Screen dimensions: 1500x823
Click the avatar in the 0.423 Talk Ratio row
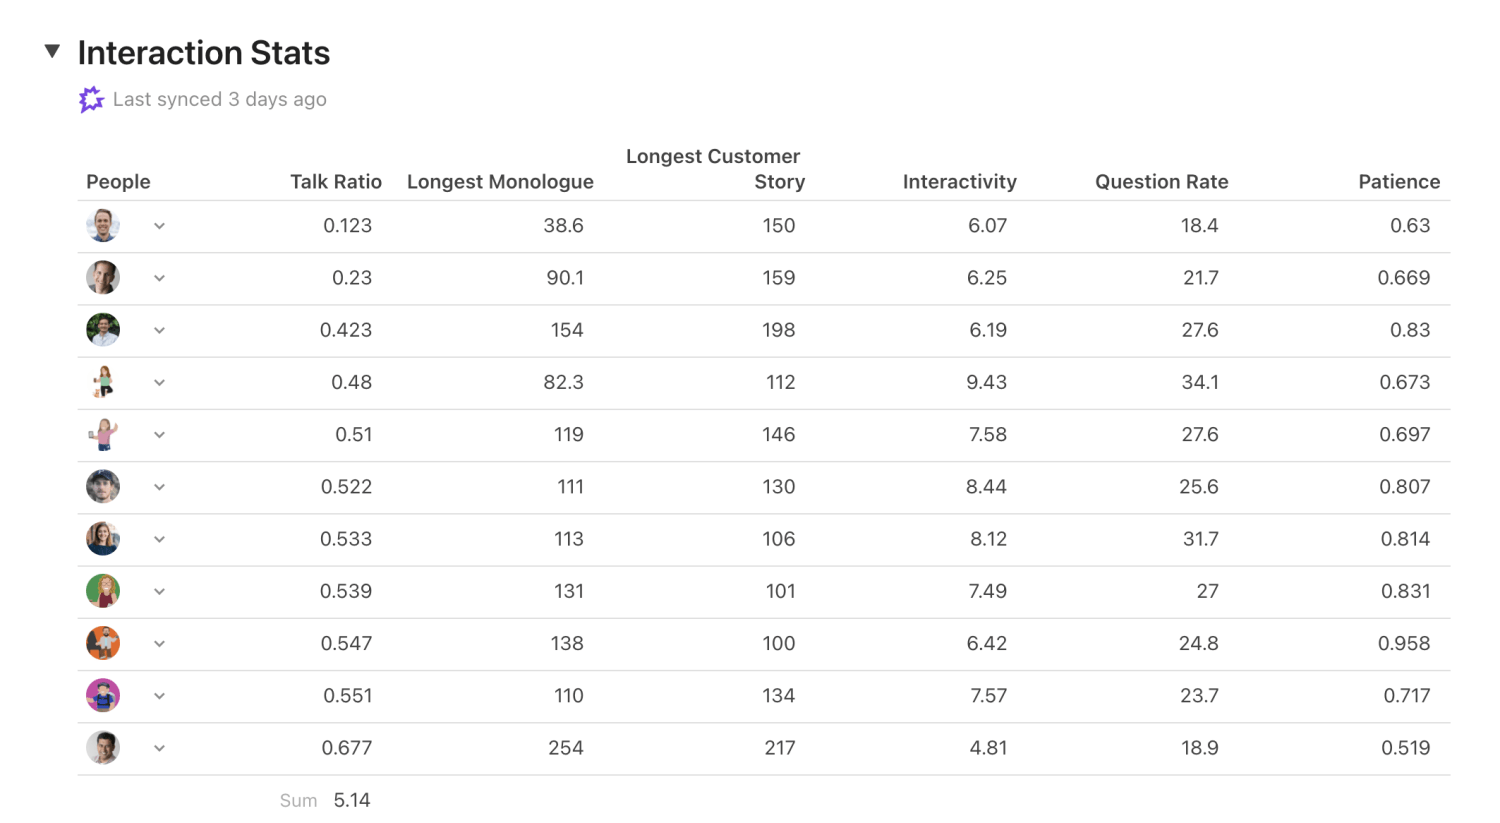[103, 330]
